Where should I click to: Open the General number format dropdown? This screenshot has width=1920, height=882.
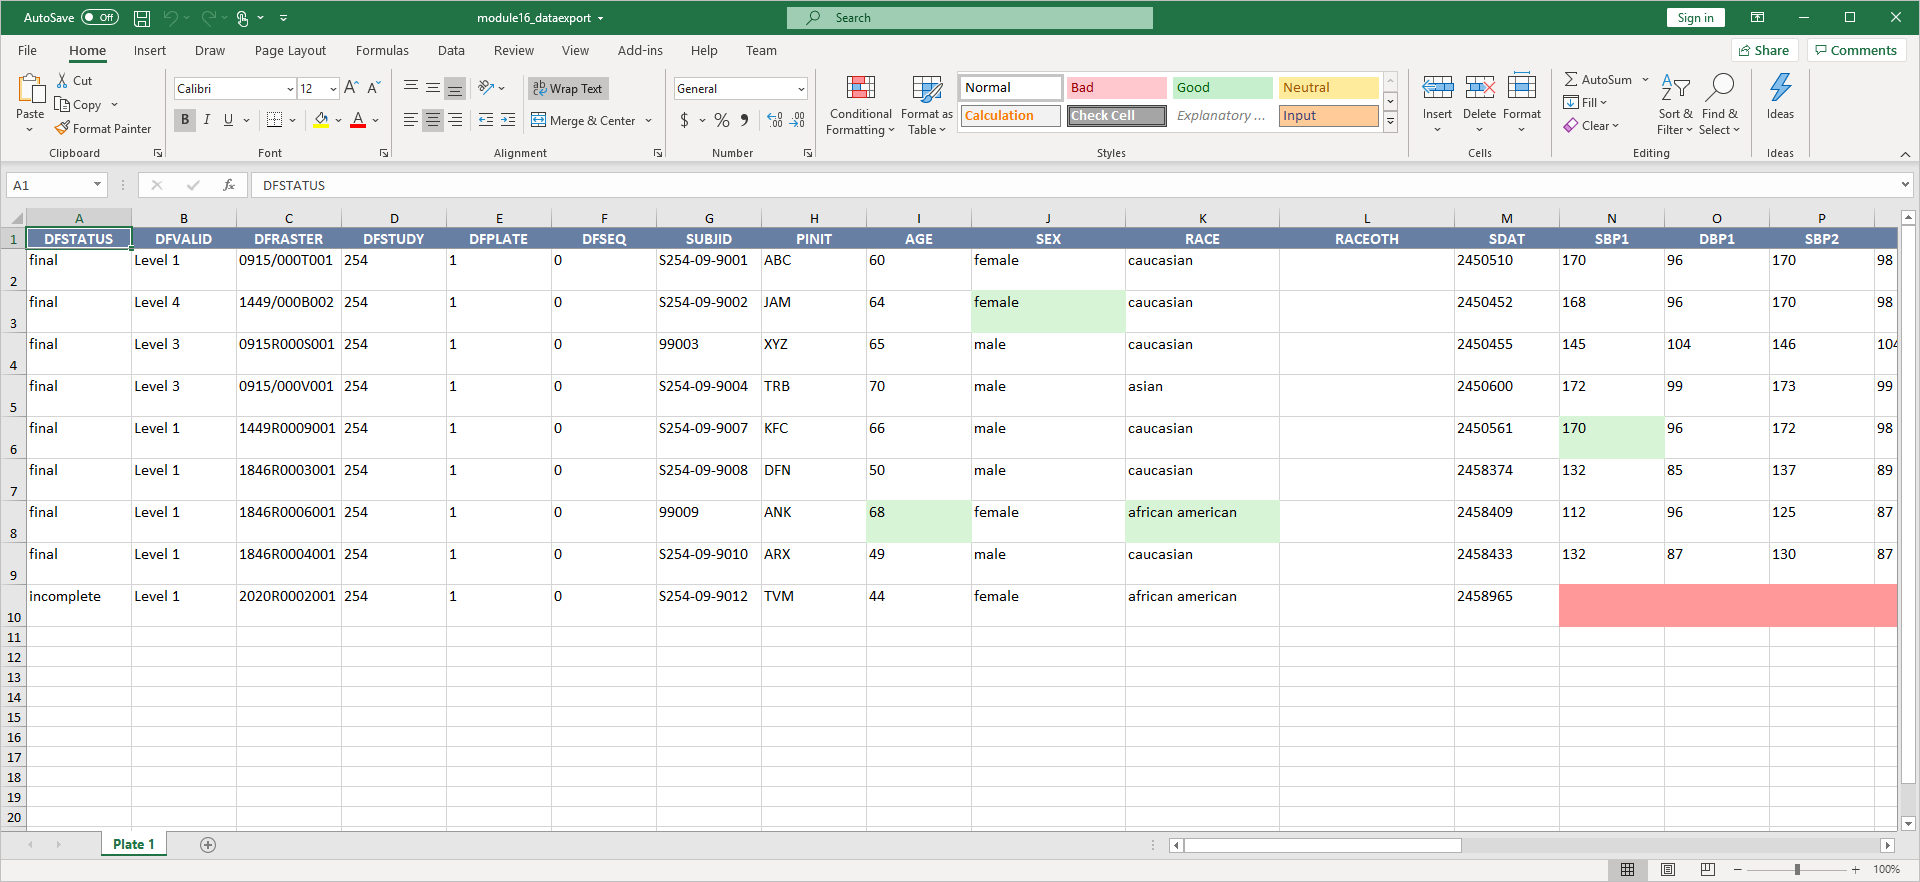[x=801, y=89]
